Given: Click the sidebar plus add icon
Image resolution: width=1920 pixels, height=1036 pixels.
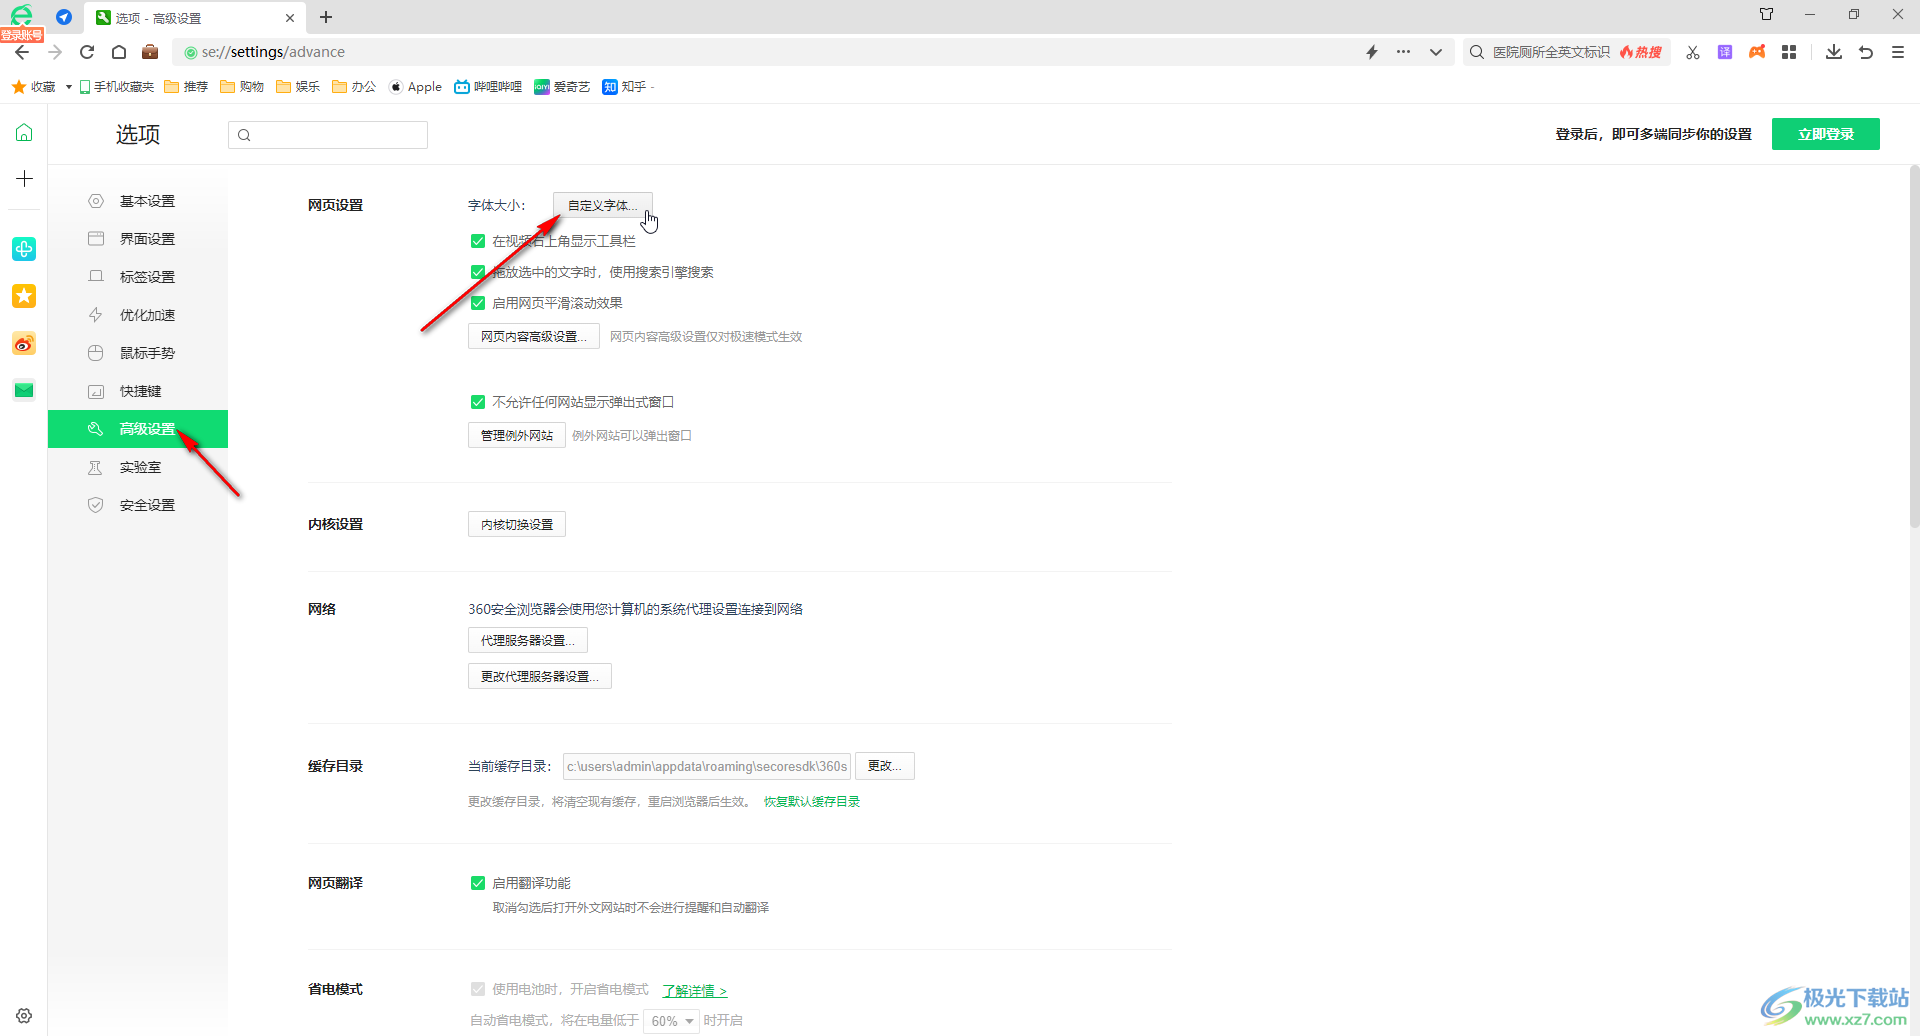Looking at the screenshot, I should 24,179.
